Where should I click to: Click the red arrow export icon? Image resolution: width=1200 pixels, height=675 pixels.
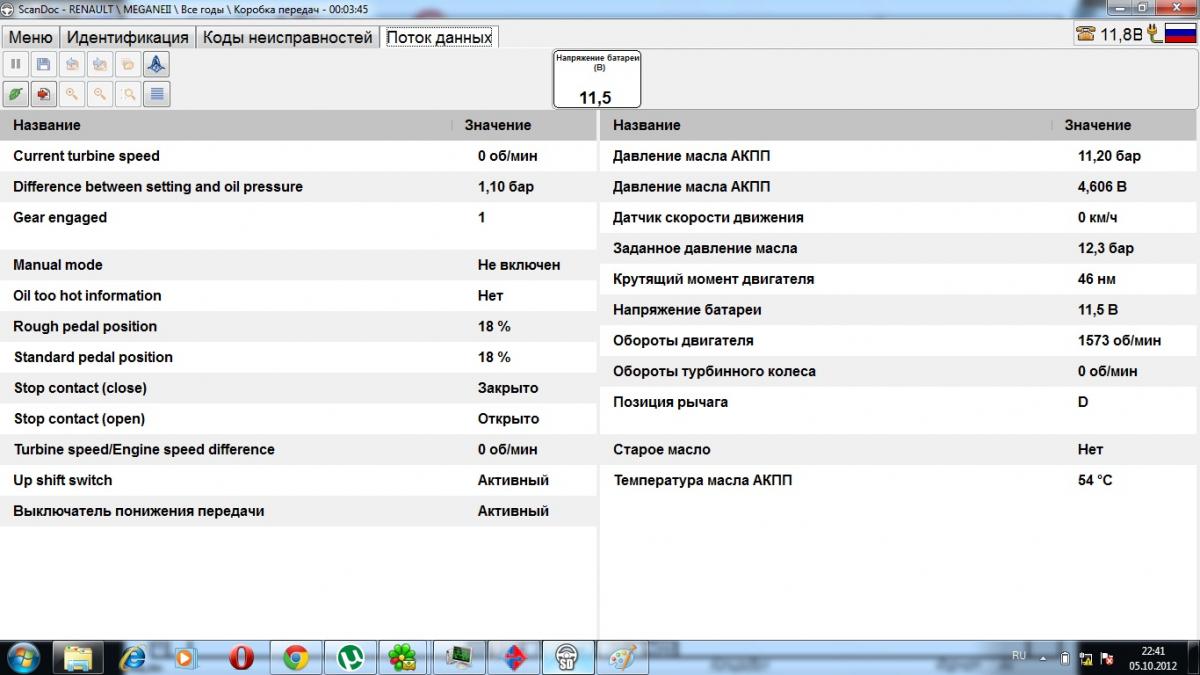(43, 94)
